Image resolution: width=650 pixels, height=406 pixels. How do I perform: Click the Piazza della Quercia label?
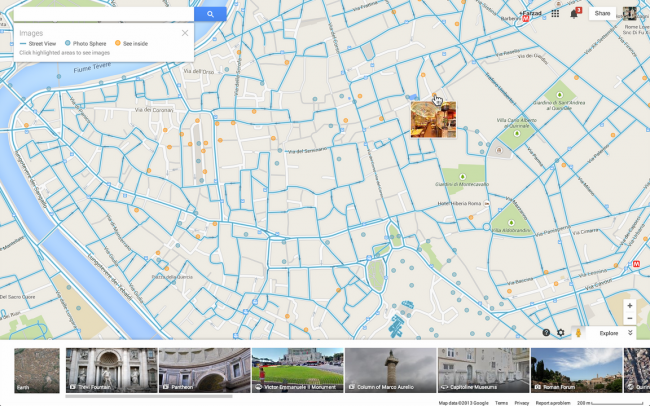pyautogui.click(x=172, y=277)
